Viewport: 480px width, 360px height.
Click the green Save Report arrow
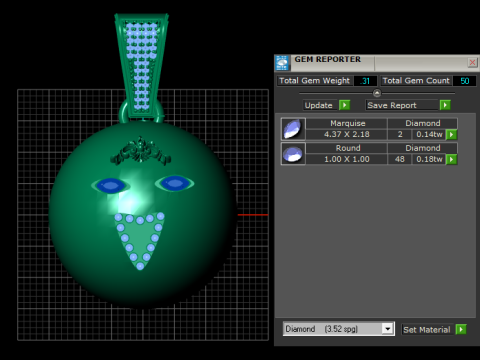tap(445, 105)
